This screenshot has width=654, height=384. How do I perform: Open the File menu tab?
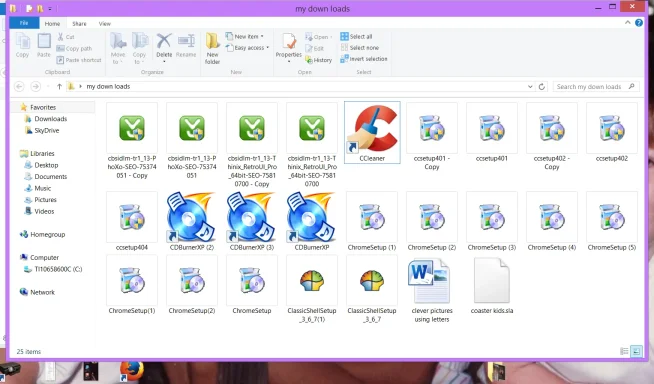[x=24, y=23]
